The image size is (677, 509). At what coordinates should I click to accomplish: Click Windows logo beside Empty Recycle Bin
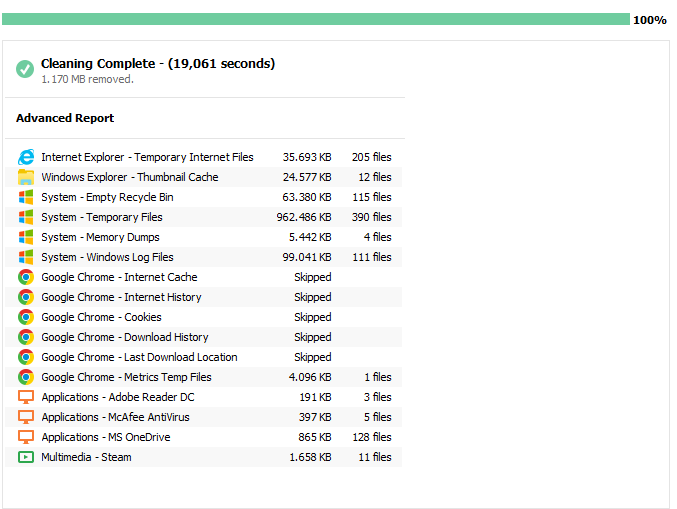point(26,197)
